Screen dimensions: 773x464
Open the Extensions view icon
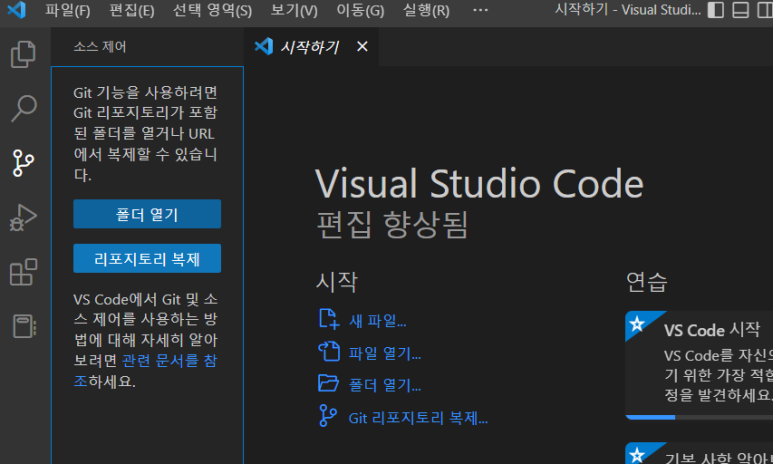23,272
